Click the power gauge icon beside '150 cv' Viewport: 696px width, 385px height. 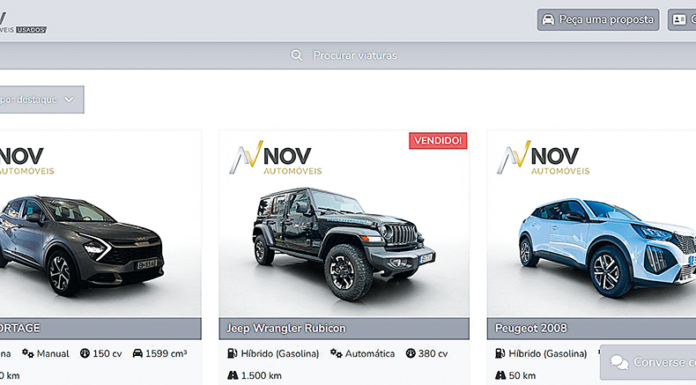click(x=85, y=353)
